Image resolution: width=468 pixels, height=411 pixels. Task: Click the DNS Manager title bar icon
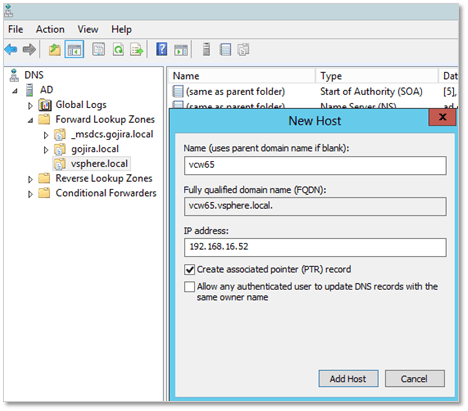point(9,11)
